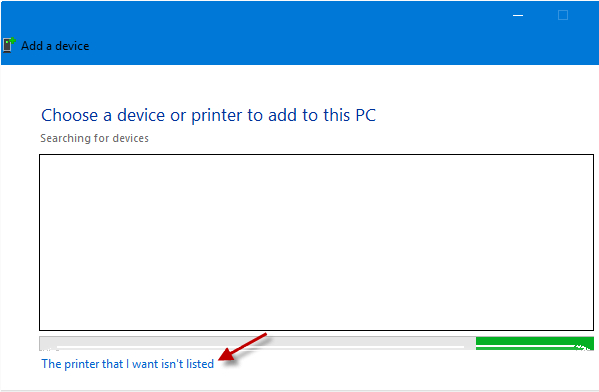Click the white end of the green progress chunk
Viewport: 599px width, 392px height.
pyautogui.click(x=583, y=348)
